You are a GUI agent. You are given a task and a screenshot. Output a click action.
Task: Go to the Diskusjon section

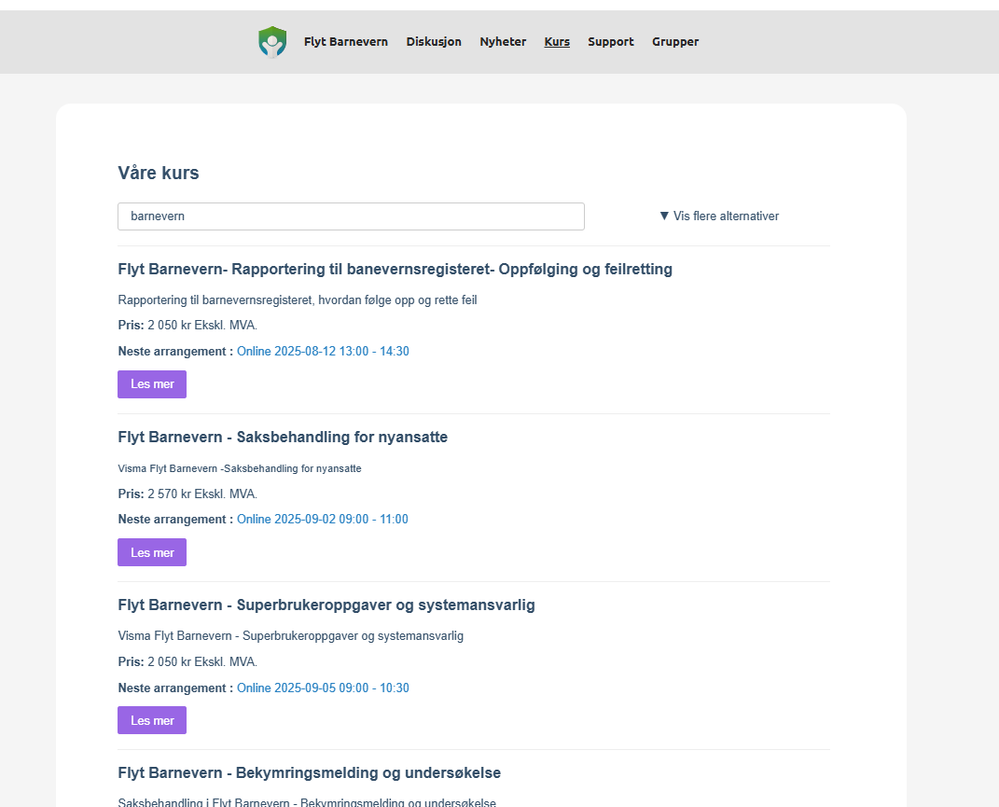click(x=434, y=41)
